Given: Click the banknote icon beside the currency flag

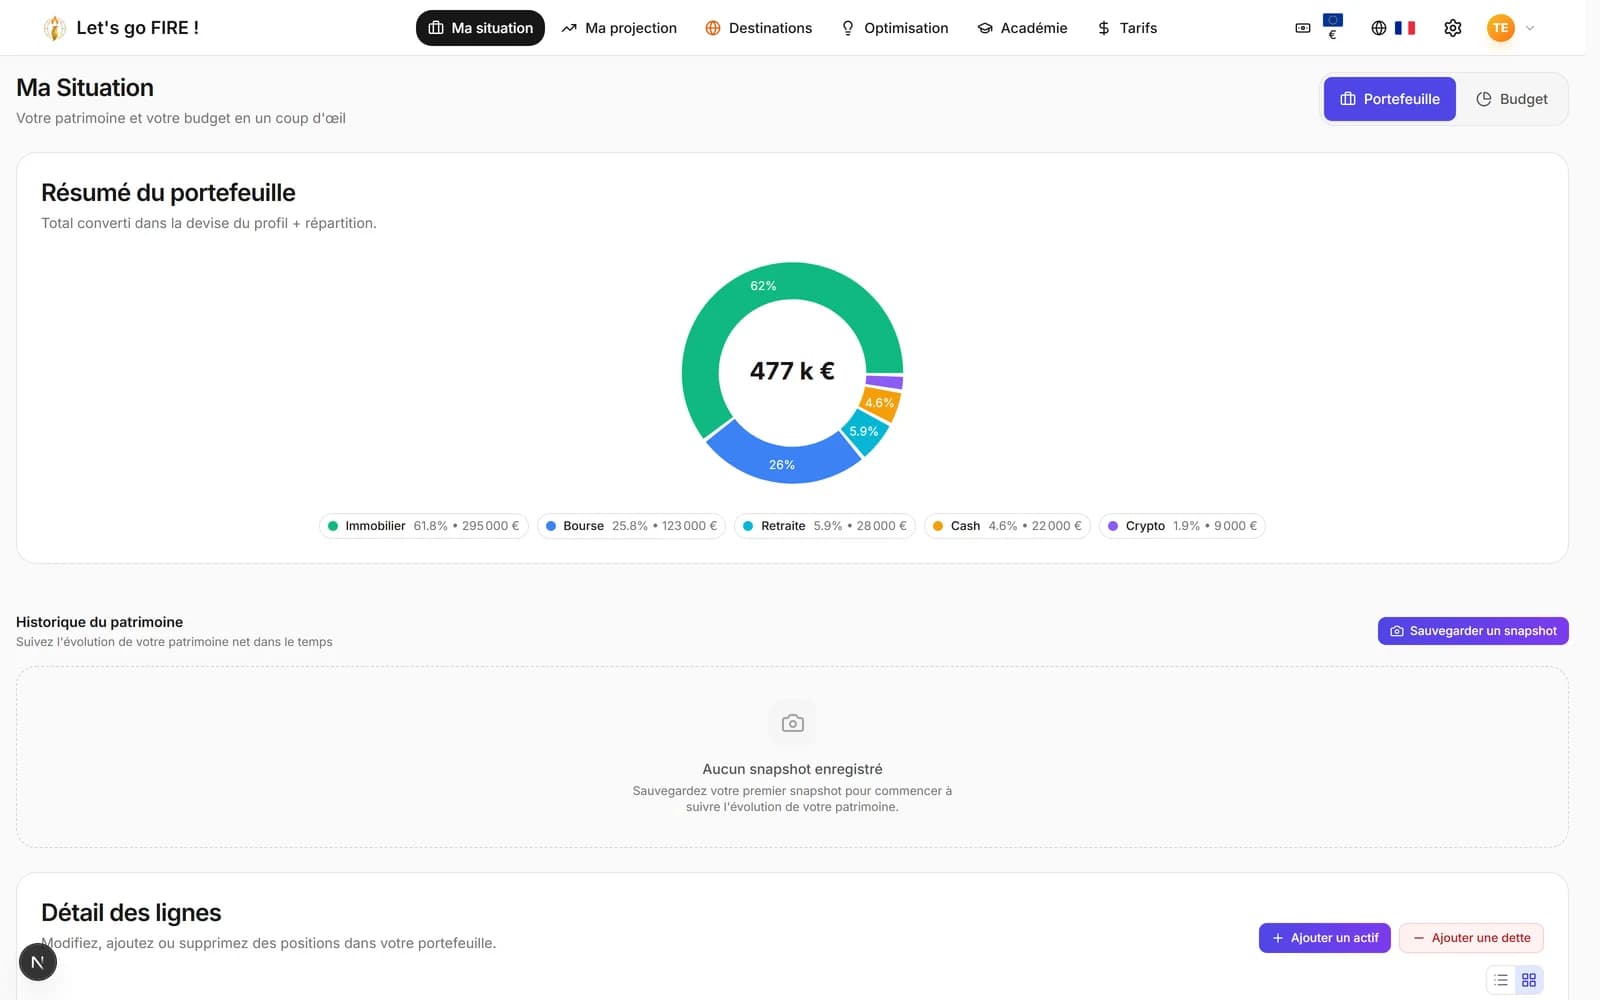Looking at the screenshot, I should (x=1303, y=28).
